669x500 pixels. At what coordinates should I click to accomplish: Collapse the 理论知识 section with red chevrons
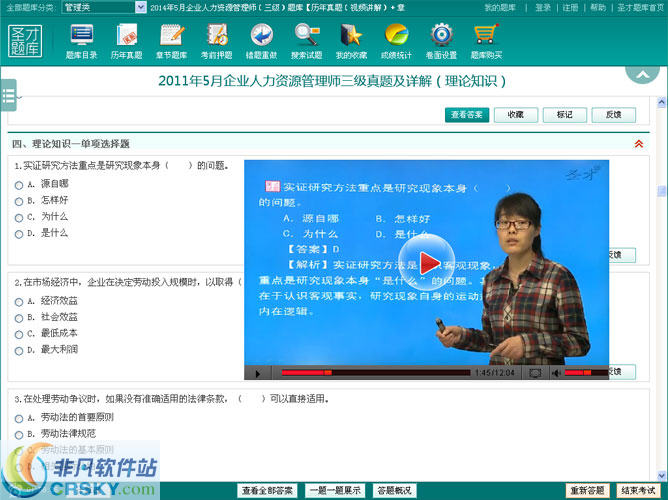click(639, 144)
